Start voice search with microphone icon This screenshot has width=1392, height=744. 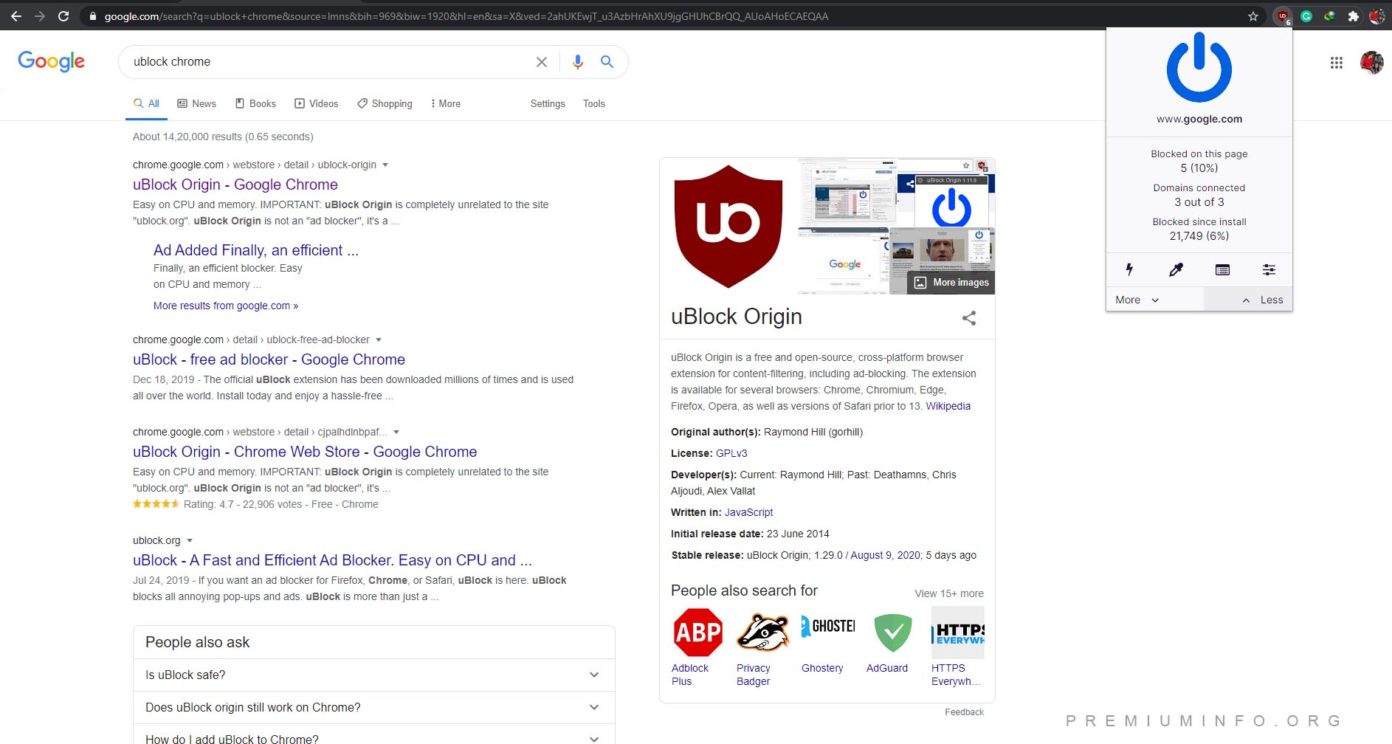tap(577, 62)
